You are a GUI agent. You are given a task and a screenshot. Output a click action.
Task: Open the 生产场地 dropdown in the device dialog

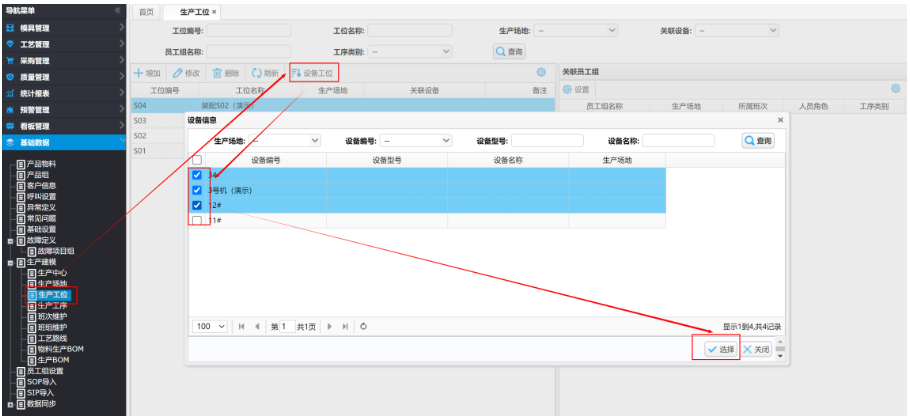285,141
